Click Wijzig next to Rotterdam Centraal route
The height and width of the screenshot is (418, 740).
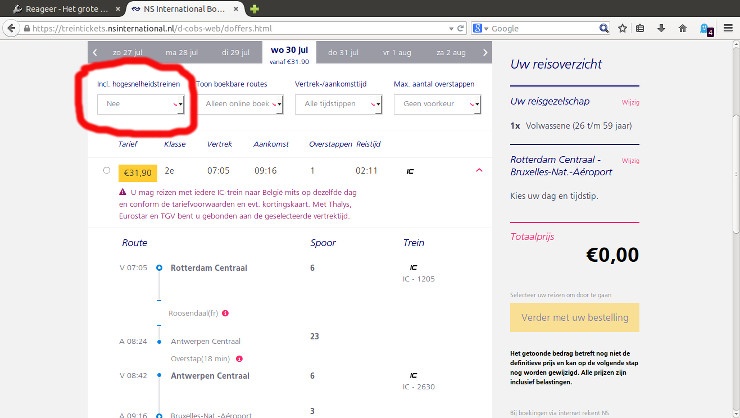(630, 161)
